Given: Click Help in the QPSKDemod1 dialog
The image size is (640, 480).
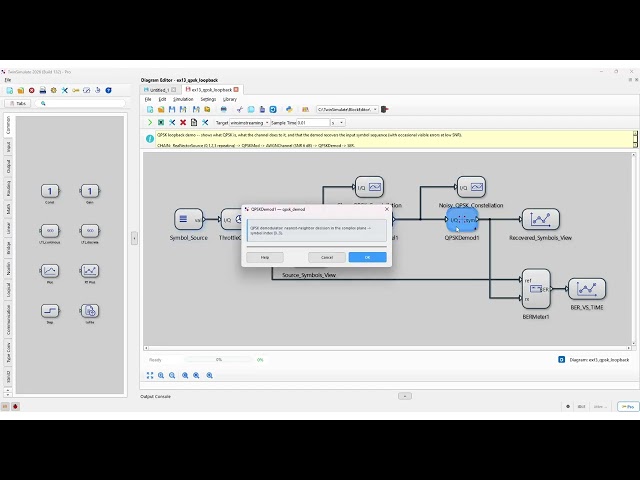Looking at the screenshot, I should (265, 258).
